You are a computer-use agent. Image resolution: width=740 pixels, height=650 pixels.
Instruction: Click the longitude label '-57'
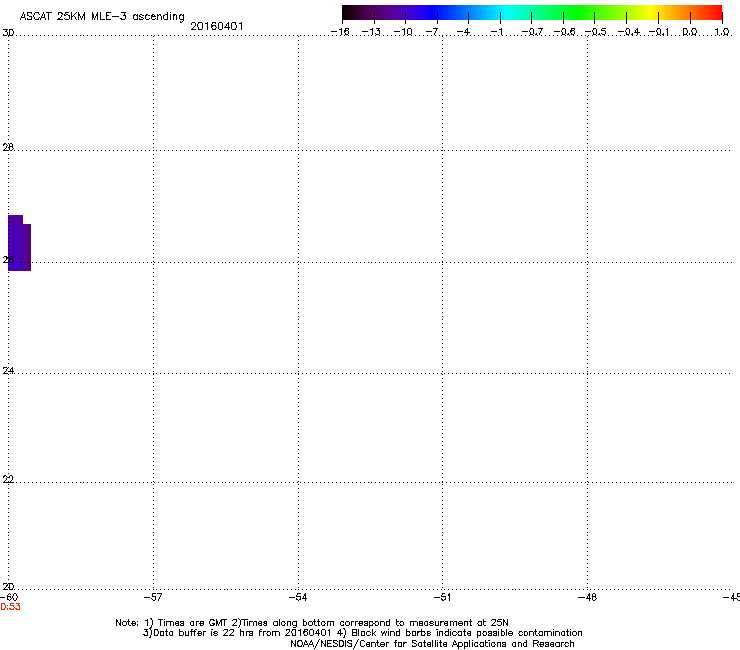153,597
